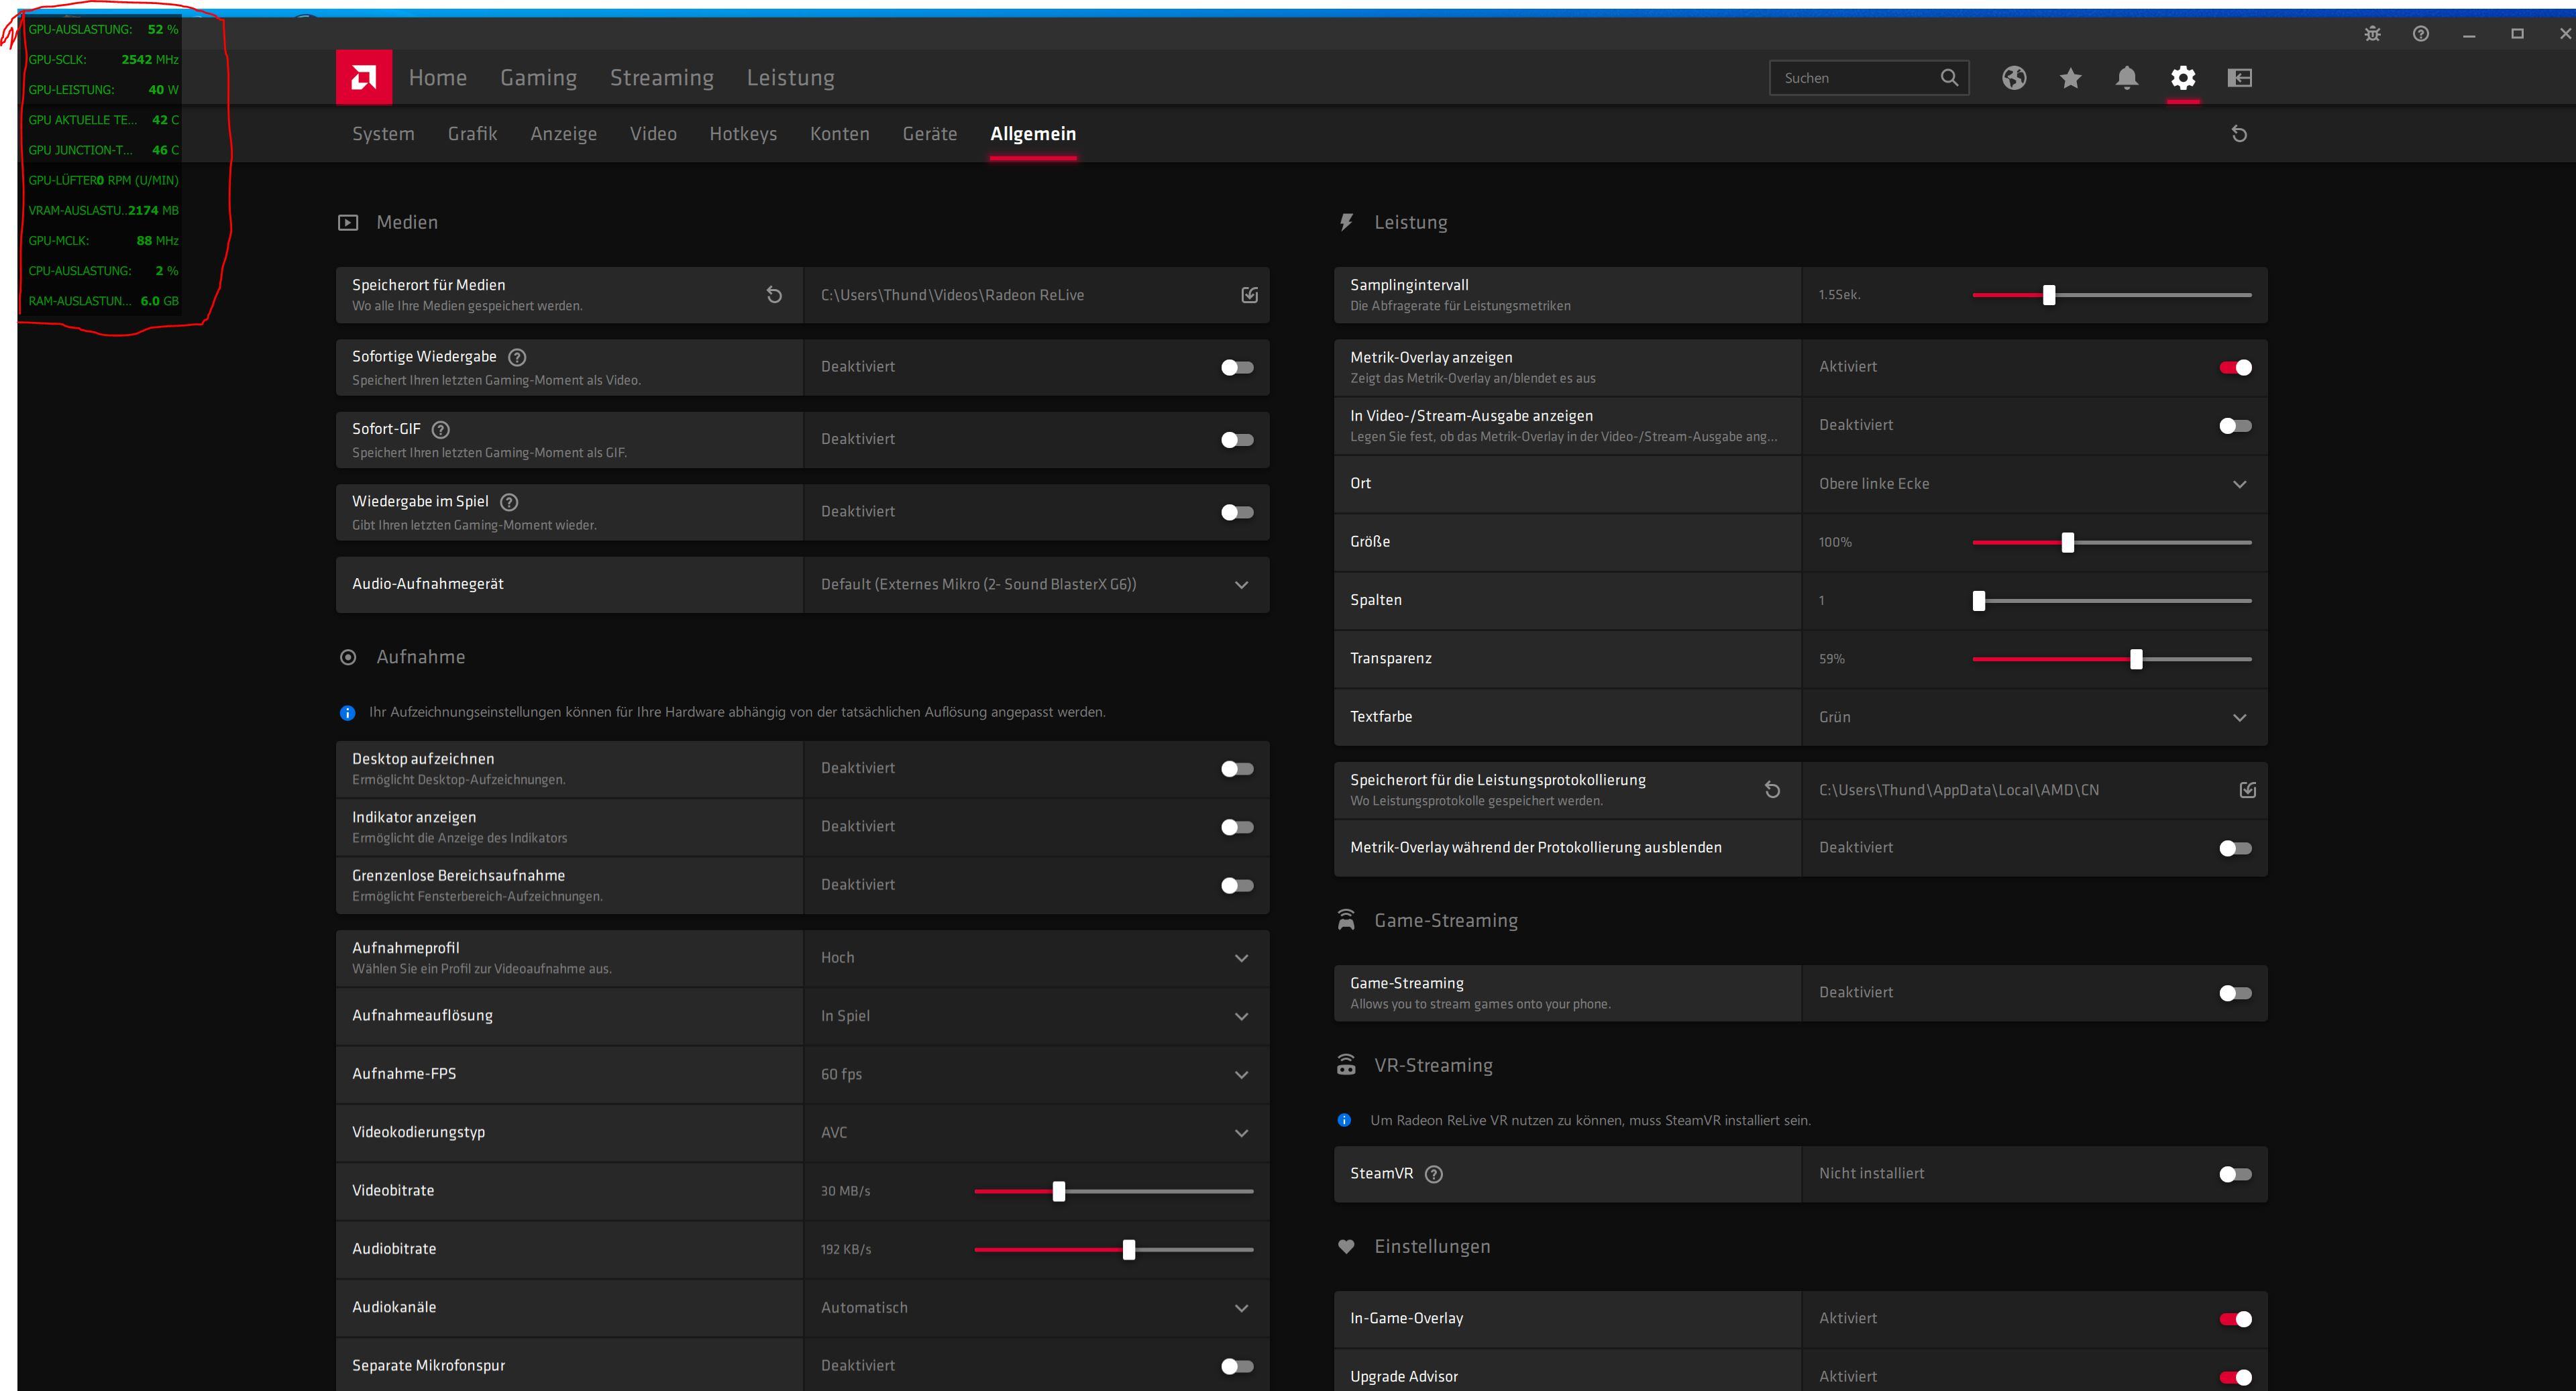Open Audiokanäle dropdown

click(1036, 1308)
